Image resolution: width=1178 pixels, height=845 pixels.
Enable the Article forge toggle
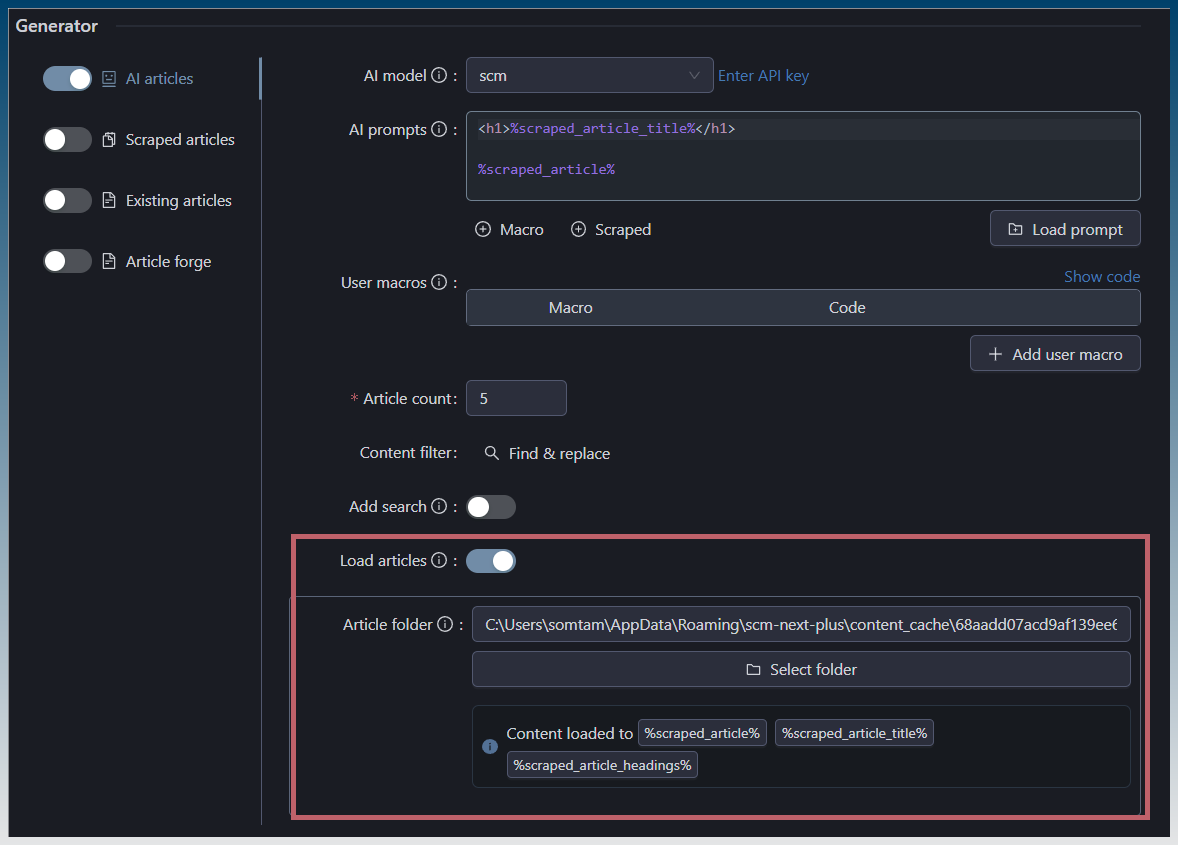click(67, 261)
